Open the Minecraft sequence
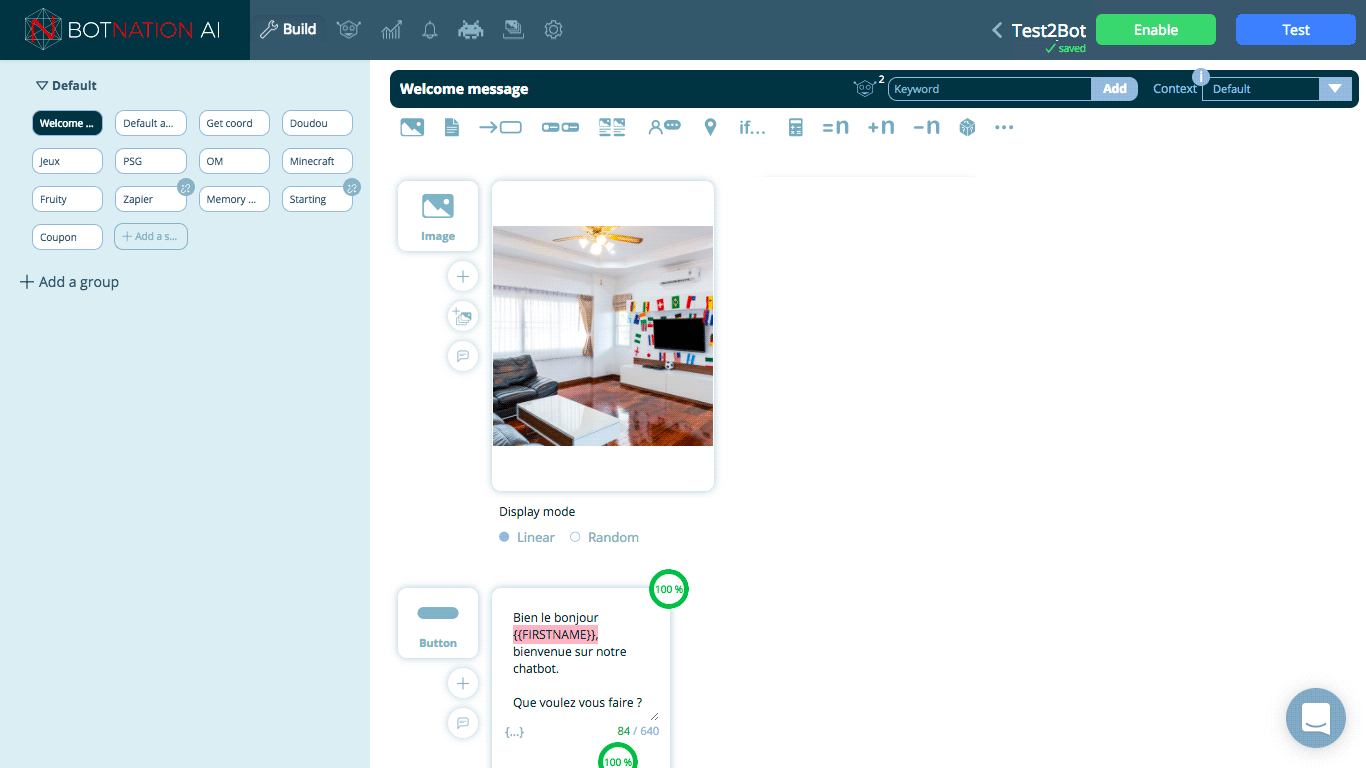The height and width of the screenshot is (768, 1366). (x=317, y=161)
